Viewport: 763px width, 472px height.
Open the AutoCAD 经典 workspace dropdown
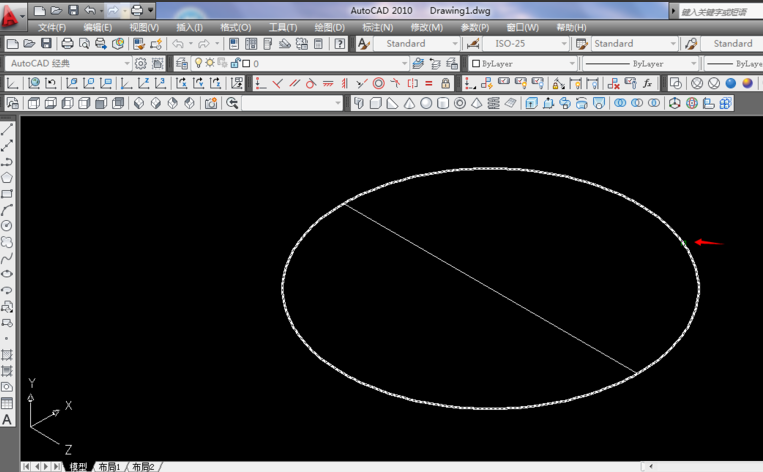tap(126, 63)
